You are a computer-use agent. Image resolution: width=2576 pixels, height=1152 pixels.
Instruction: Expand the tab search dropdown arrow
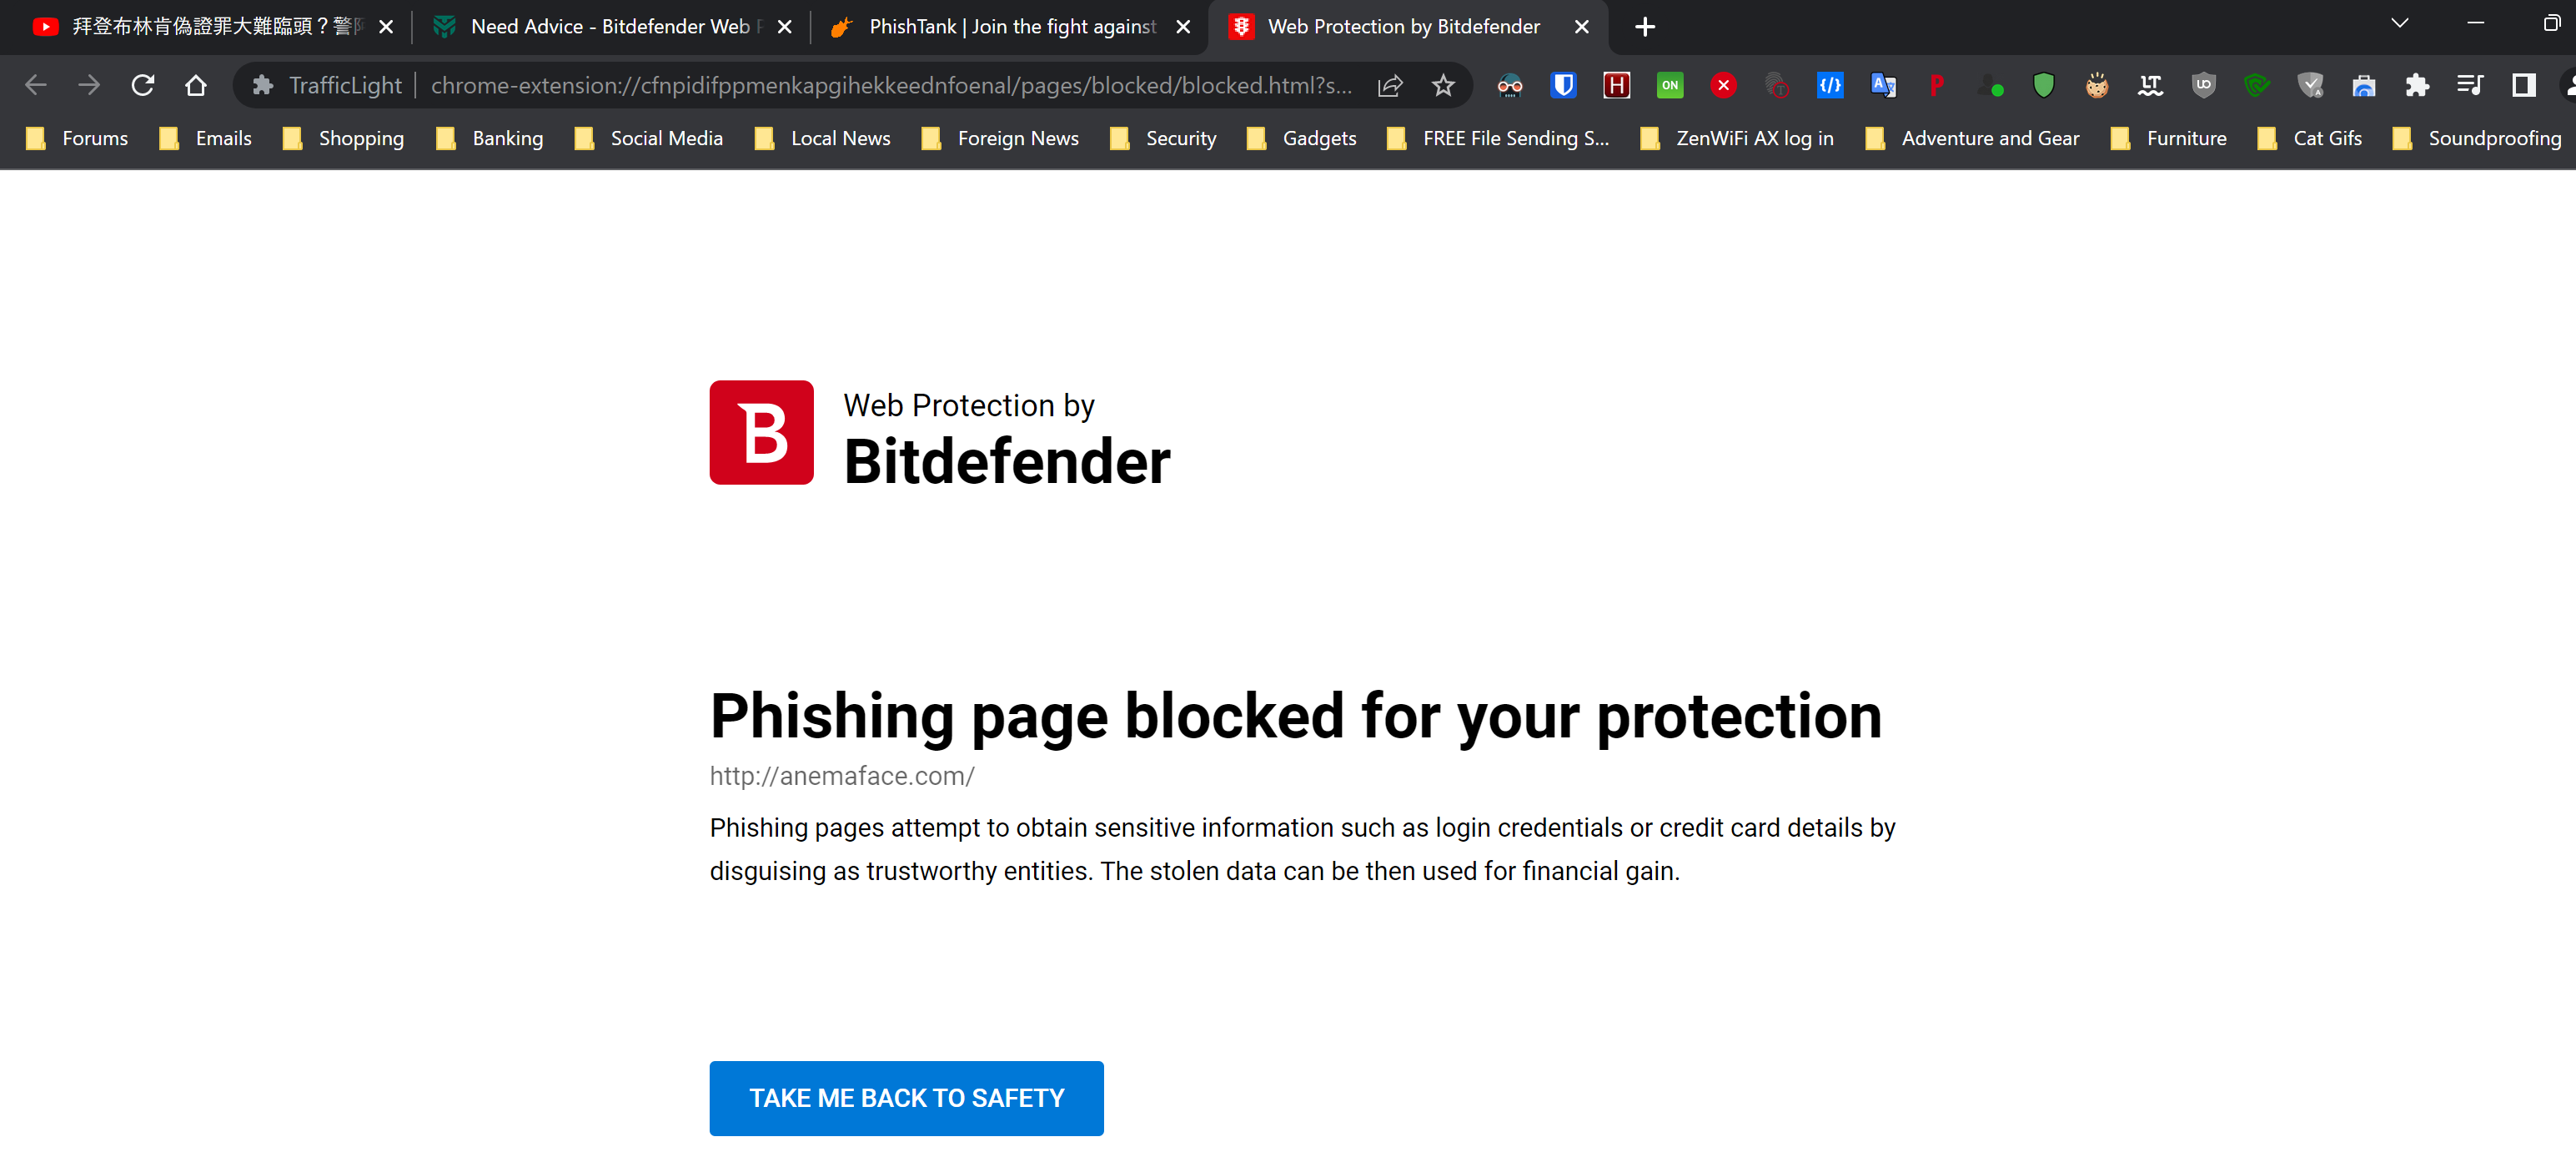2399,24
